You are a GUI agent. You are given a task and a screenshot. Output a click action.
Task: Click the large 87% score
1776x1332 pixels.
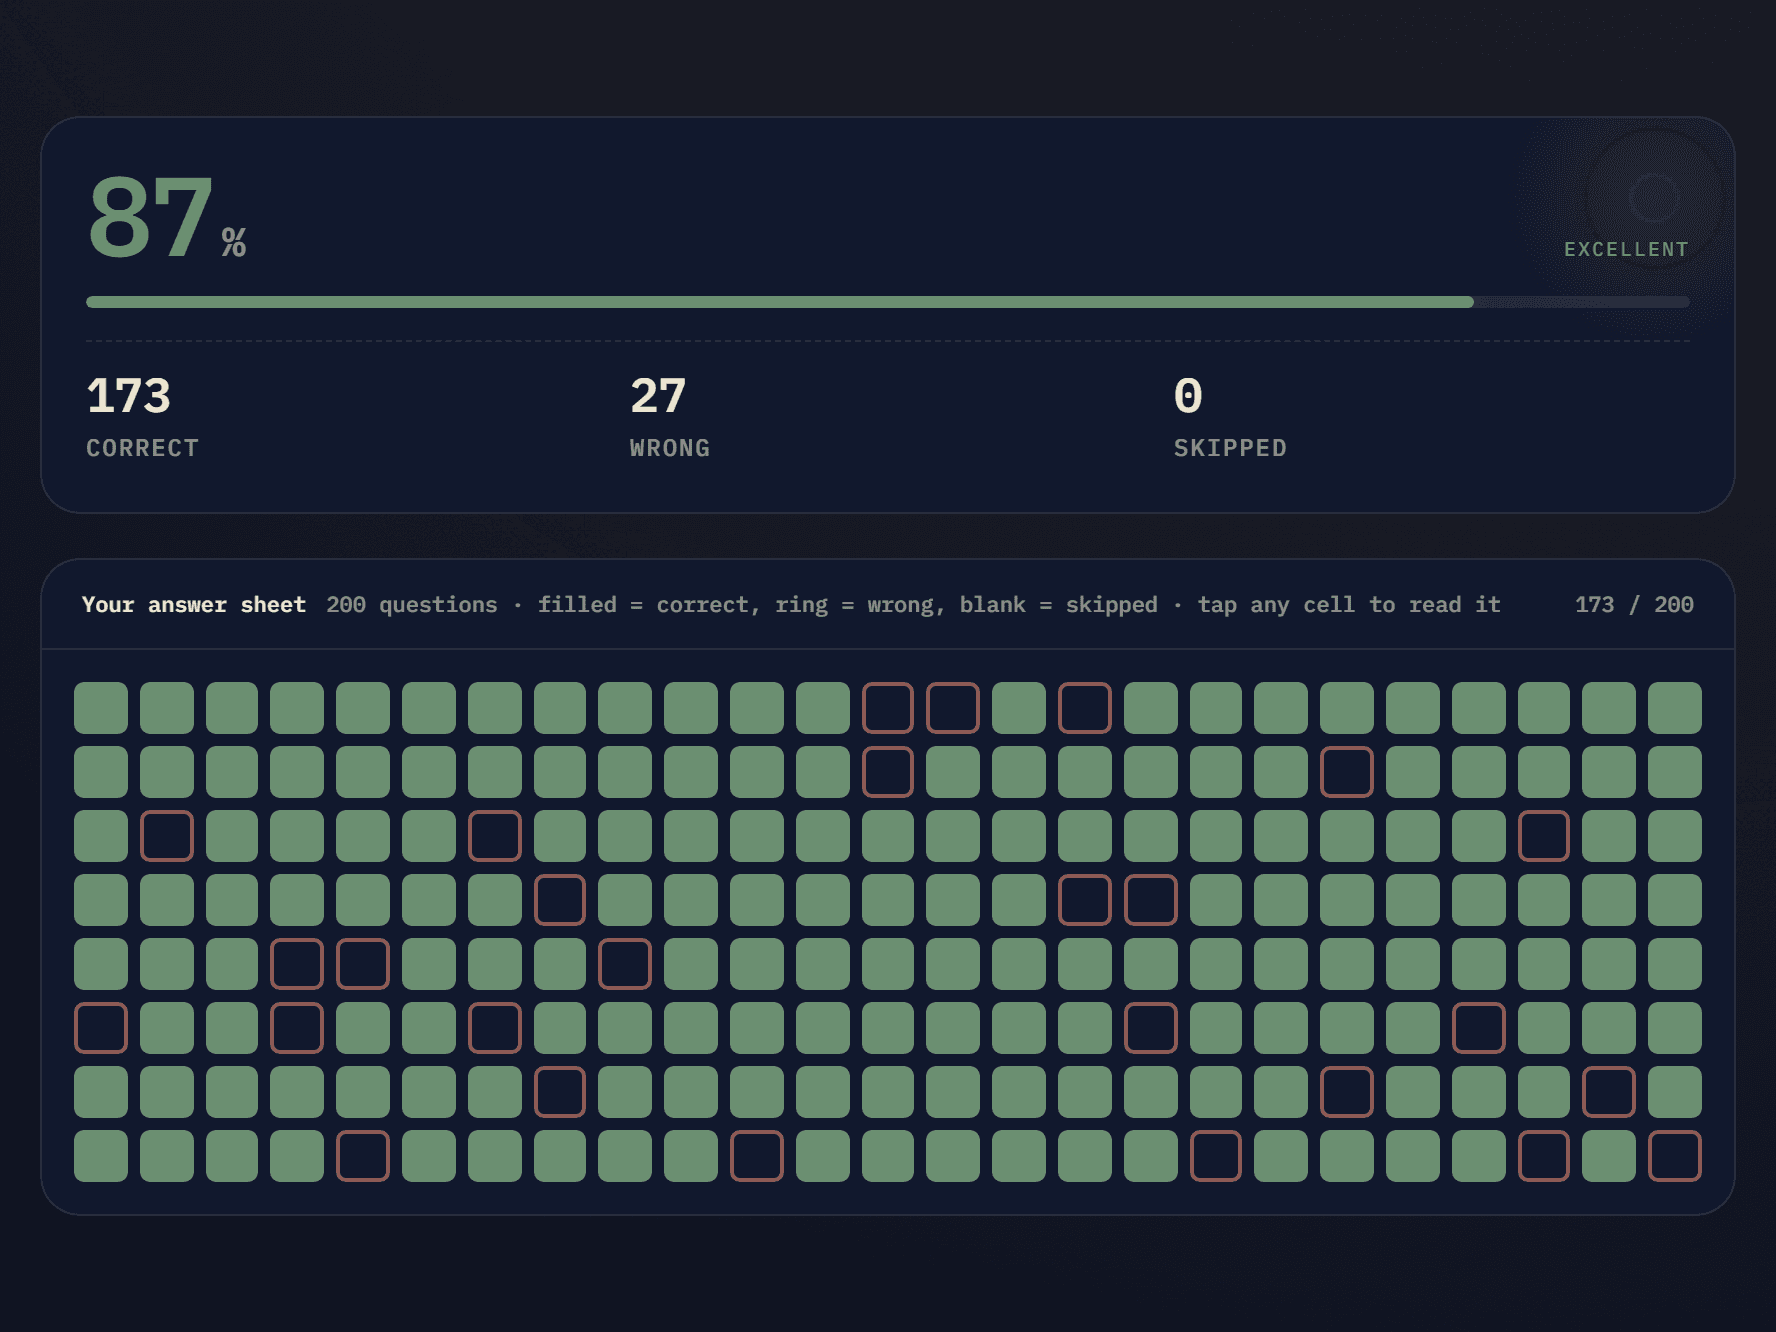click(167, 218)
